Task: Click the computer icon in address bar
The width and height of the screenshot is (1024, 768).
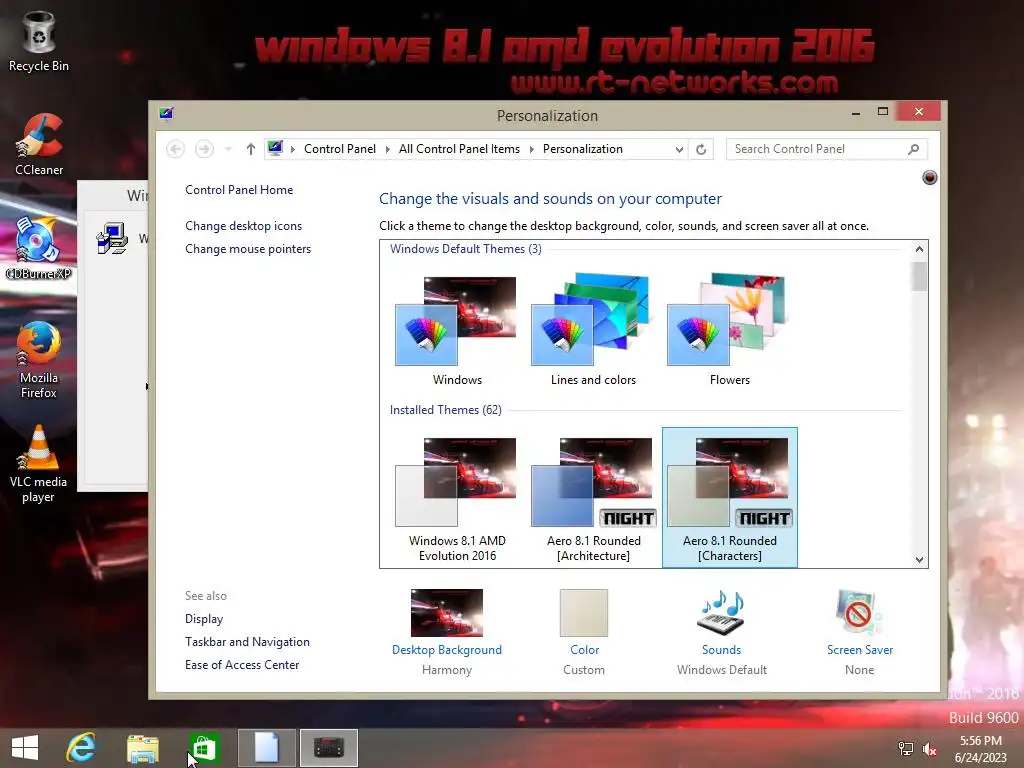Action: [275, 148]
